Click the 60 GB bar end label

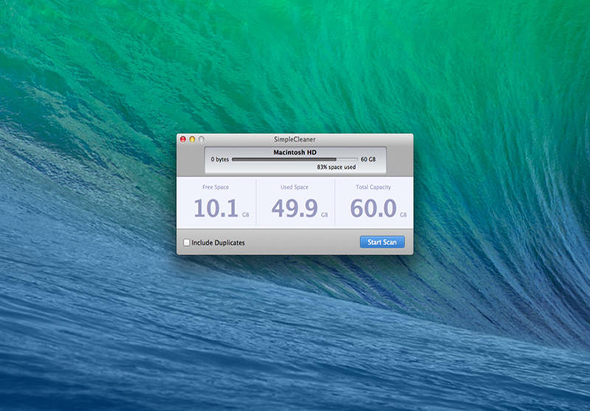coord(368,160)
